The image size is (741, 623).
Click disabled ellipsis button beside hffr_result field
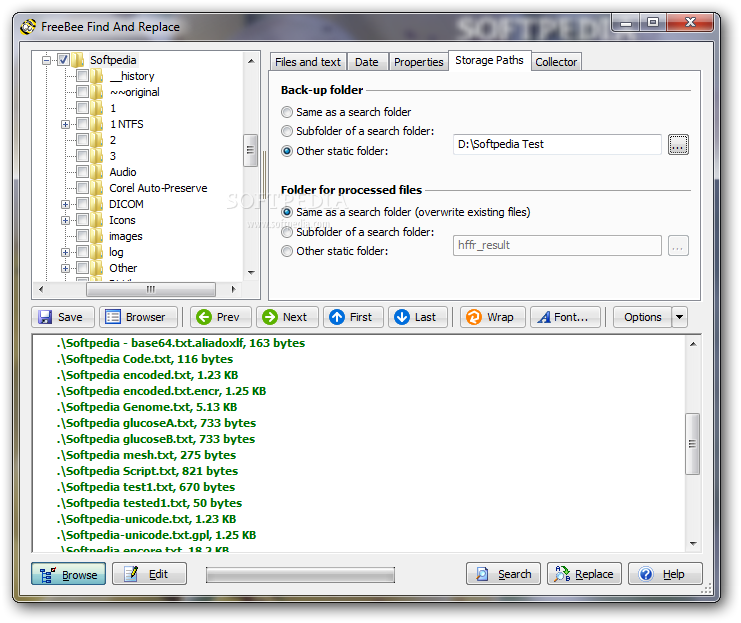click(x=678, y=246)
